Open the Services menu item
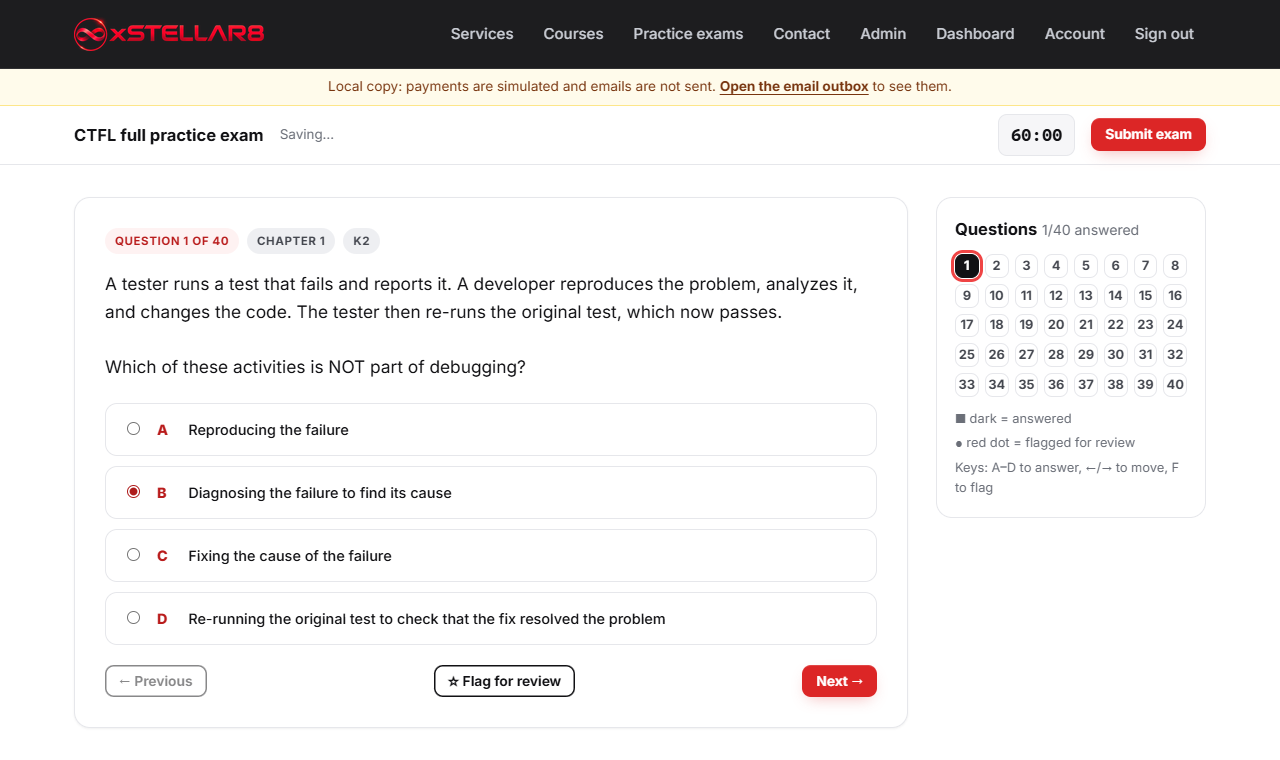This screenshot has width=1280, height=760. [x=482, y=34]
